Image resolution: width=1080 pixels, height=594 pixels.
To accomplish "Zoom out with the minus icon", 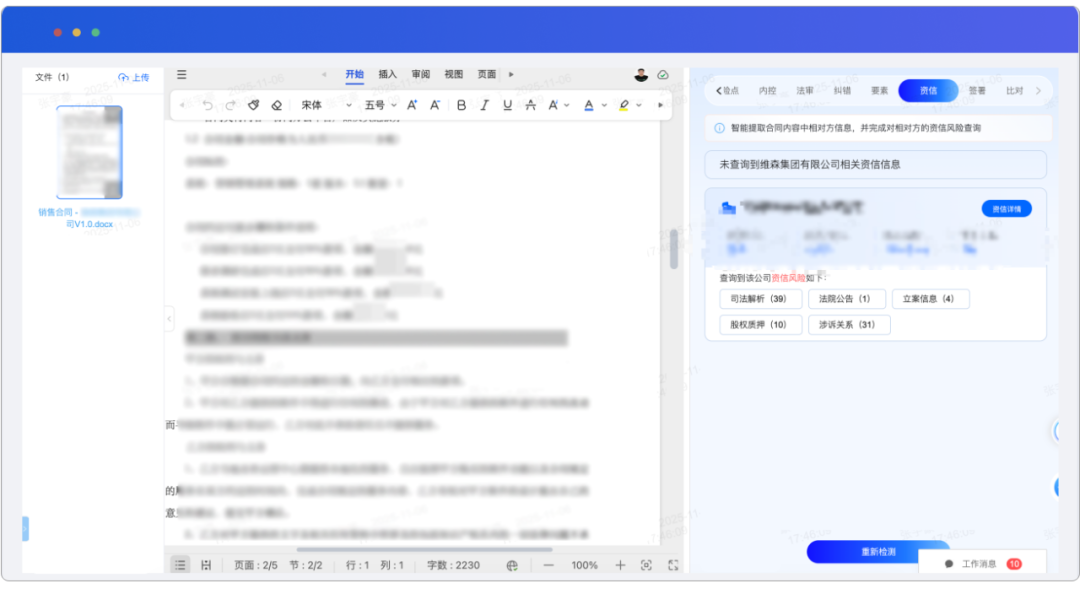I will (x=548, y=565).
